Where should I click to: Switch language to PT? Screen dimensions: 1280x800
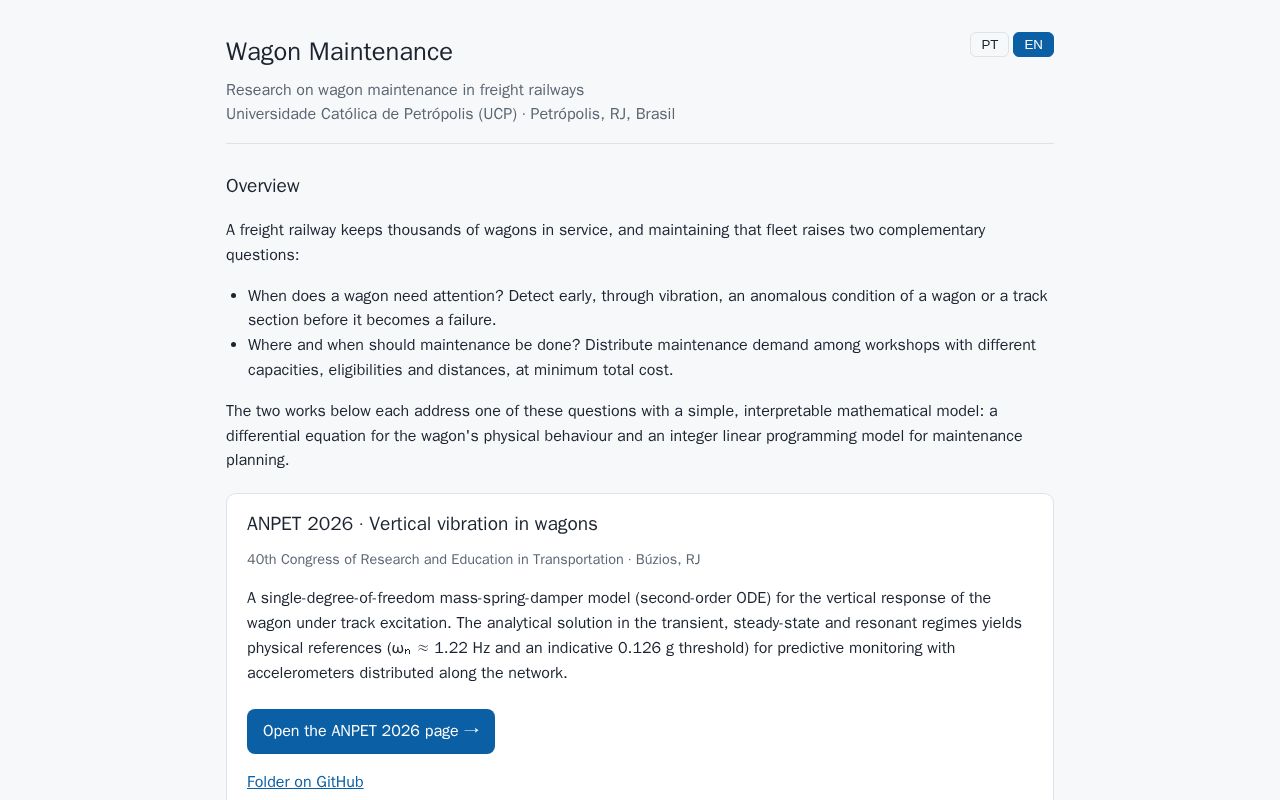(989, 45)
